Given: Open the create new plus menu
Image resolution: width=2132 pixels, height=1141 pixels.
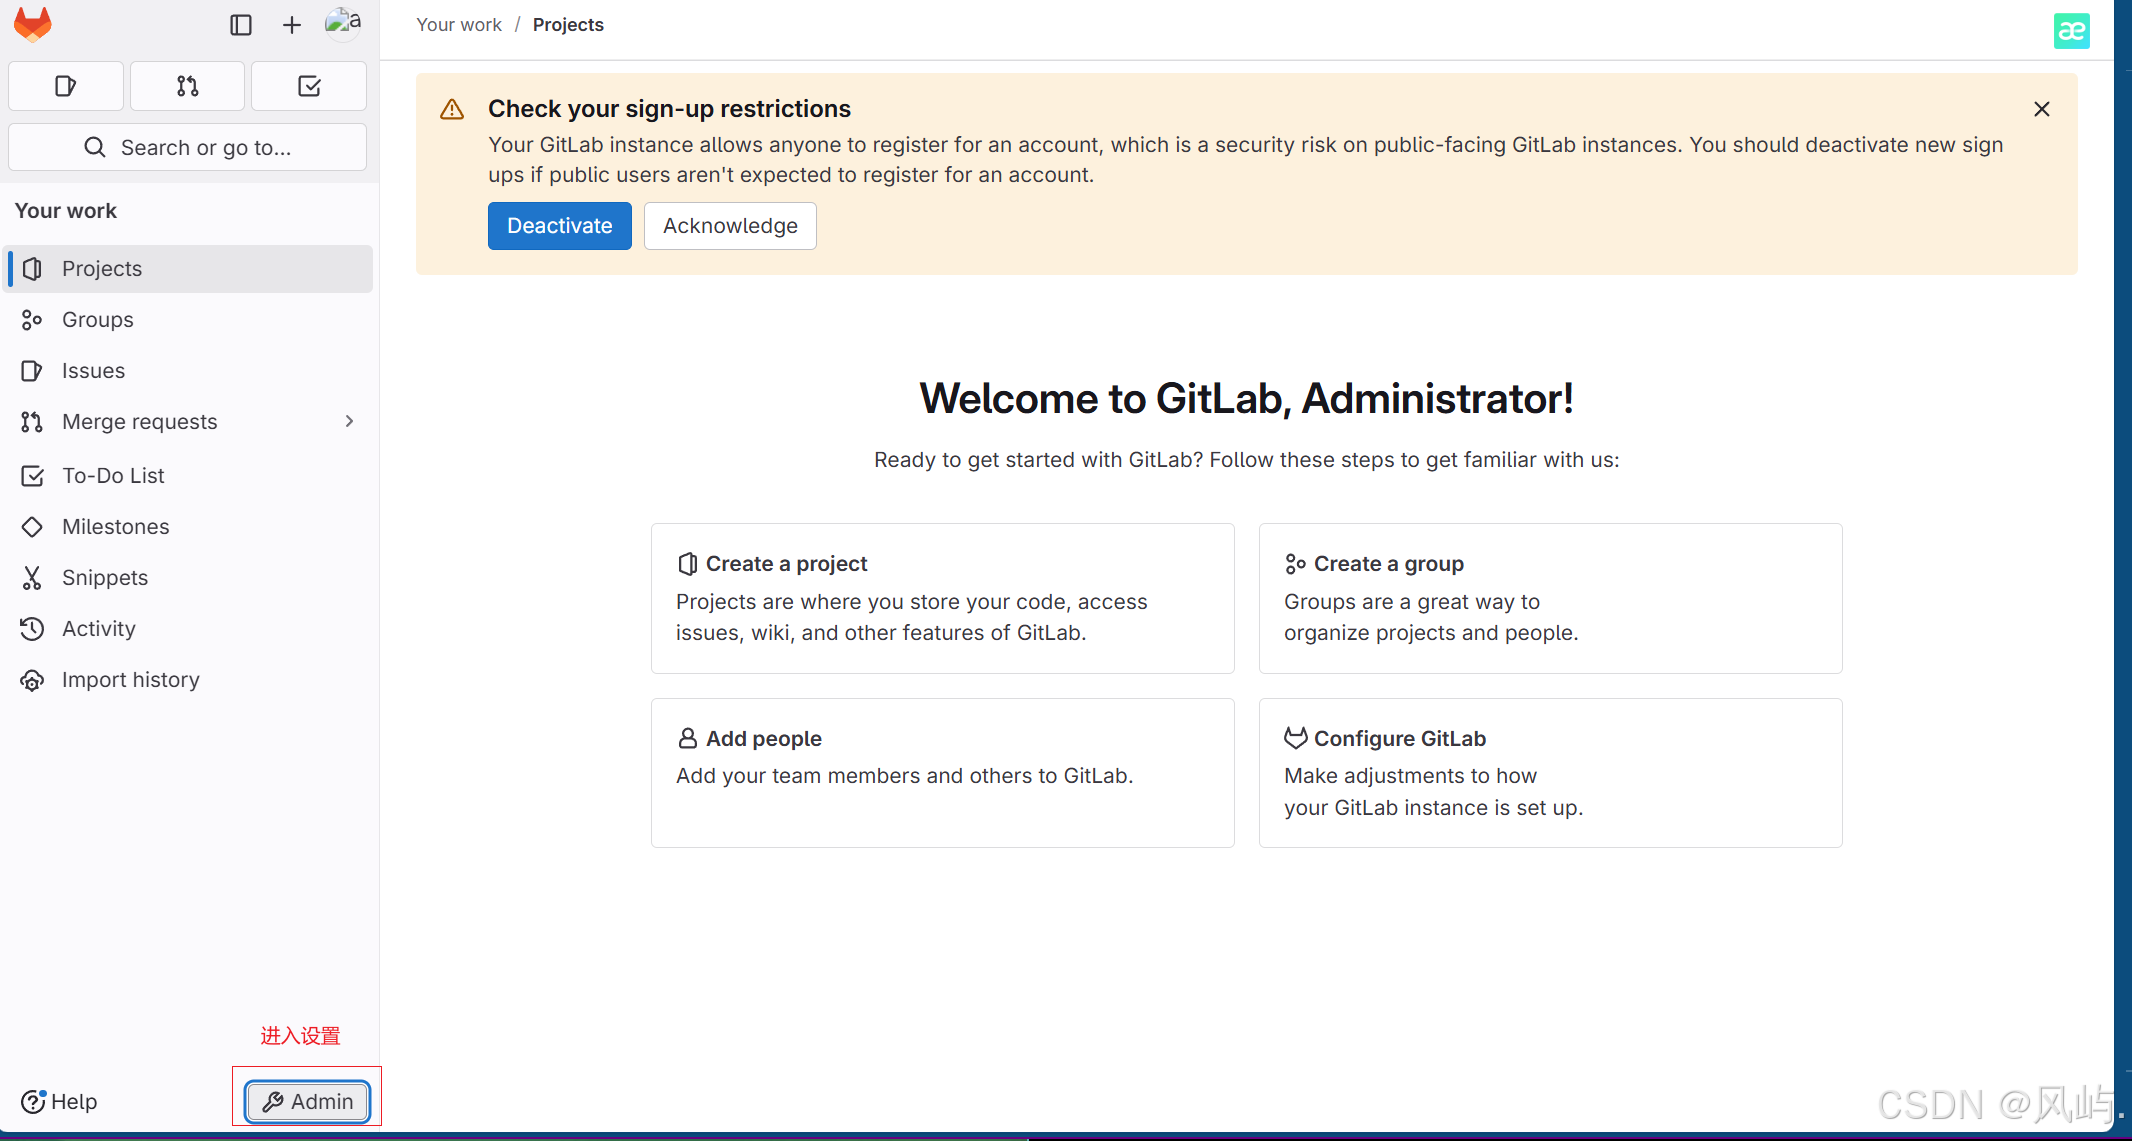Looking at the screenshot, I should (x=291, y=25).
